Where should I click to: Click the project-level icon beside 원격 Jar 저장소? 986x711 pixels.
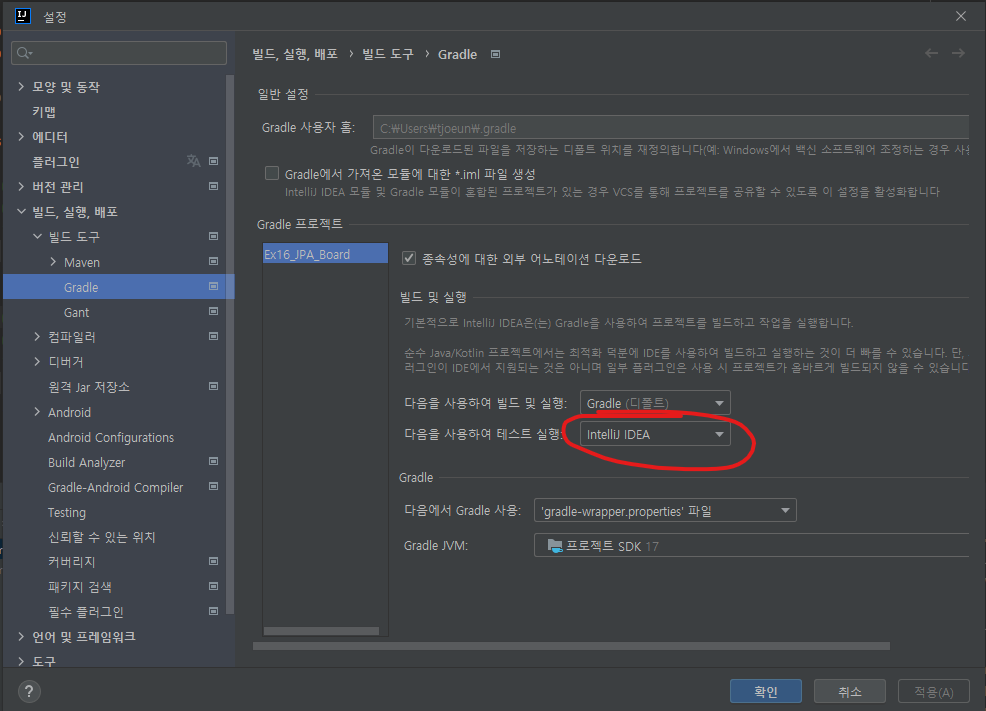pyautogui.click(x=214, y=387)
